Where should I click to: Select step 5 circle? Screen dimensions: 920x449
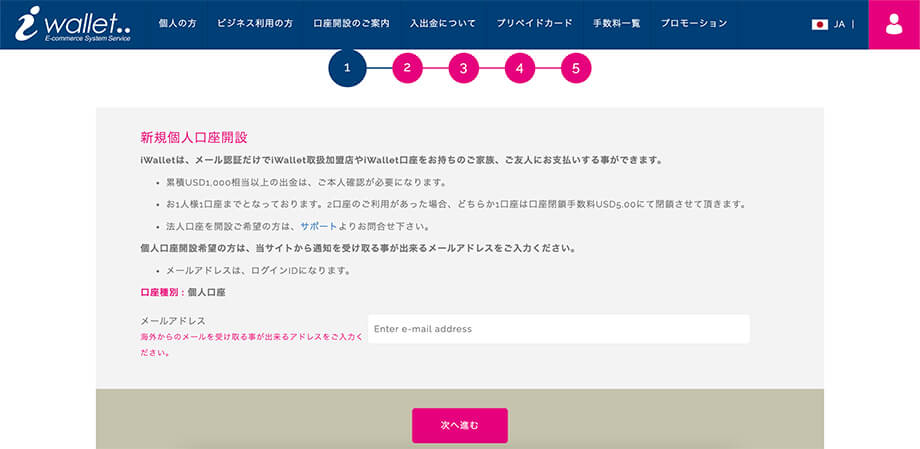[576, 68]
